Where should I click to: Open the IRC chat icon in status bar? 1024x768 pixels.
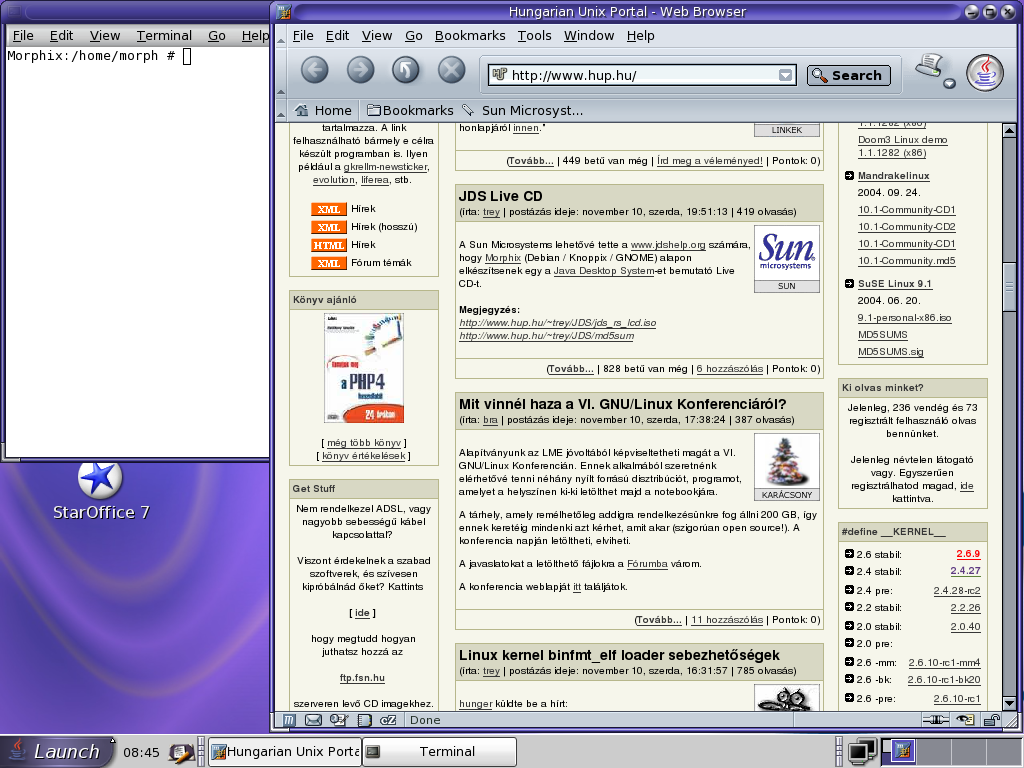388,720
